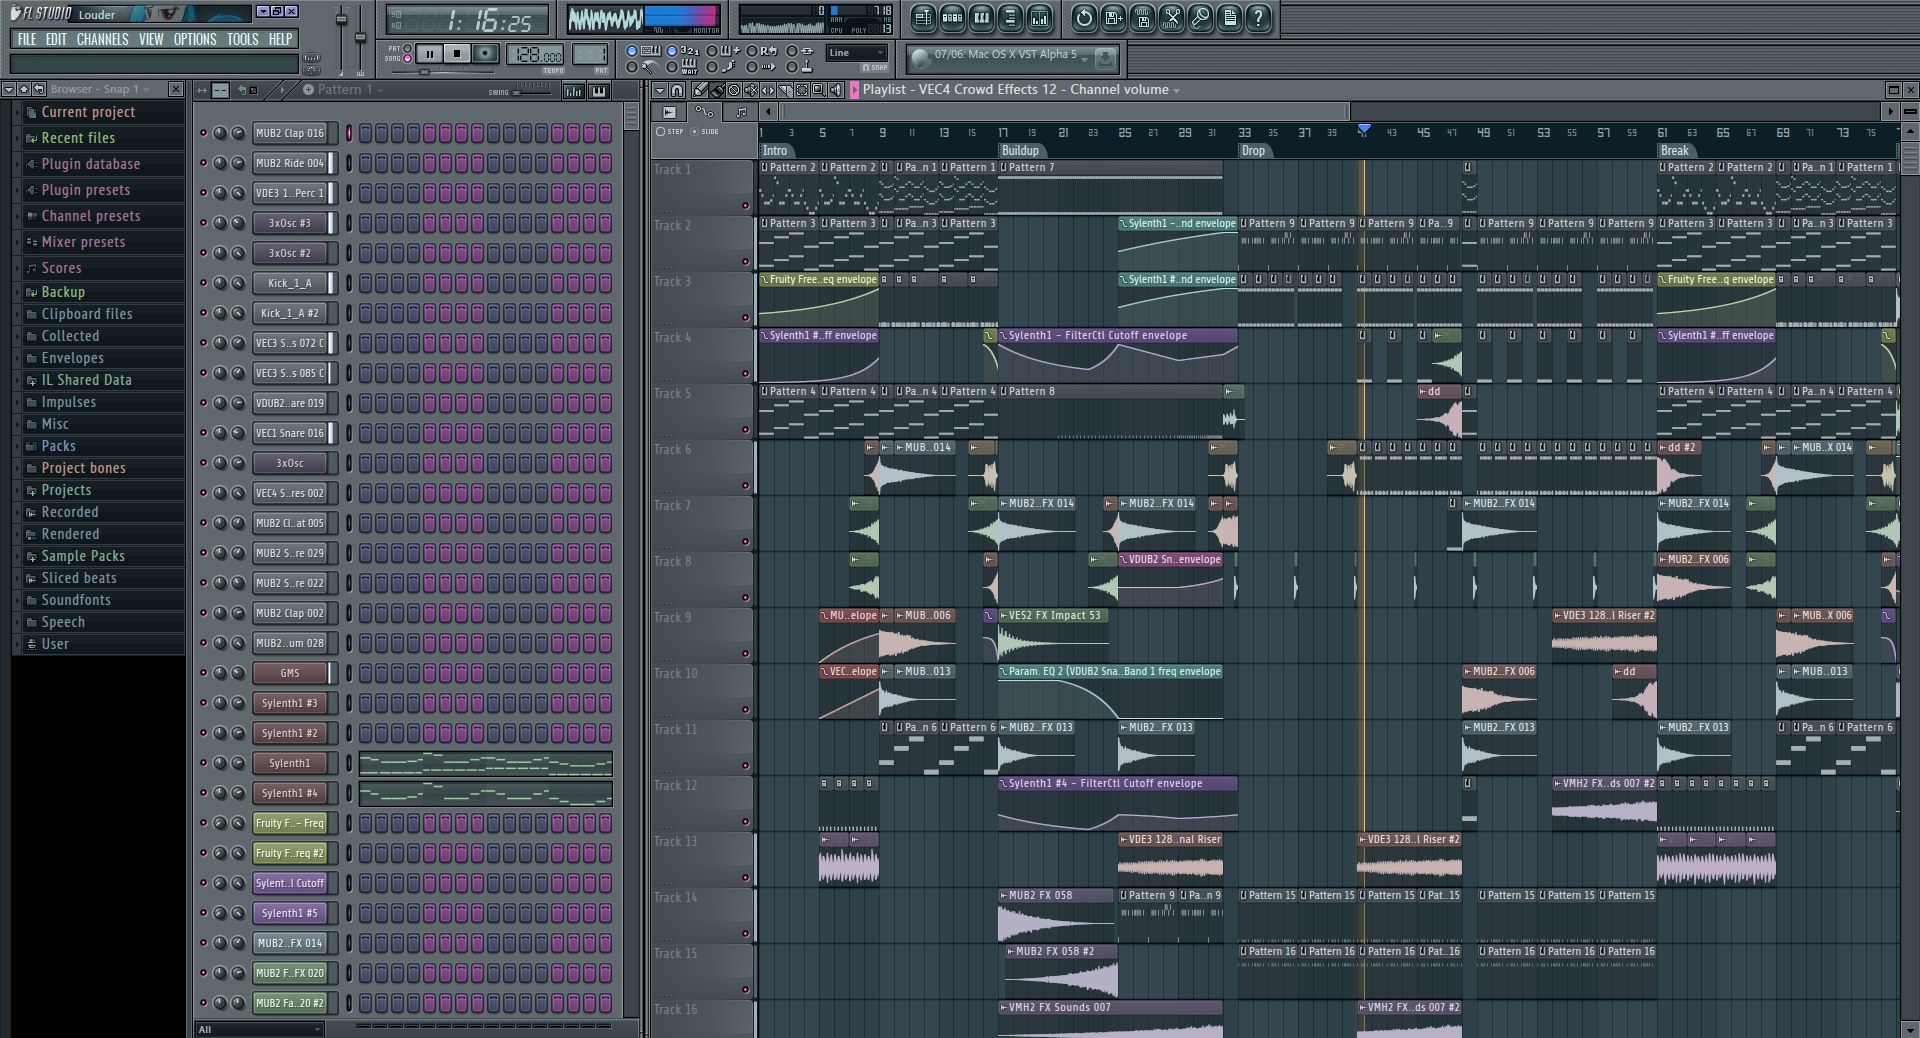Stop playback with the stop button
Image resolution: width=1920 pixels, height=1038 pixels.
click(x=457, y=54)
